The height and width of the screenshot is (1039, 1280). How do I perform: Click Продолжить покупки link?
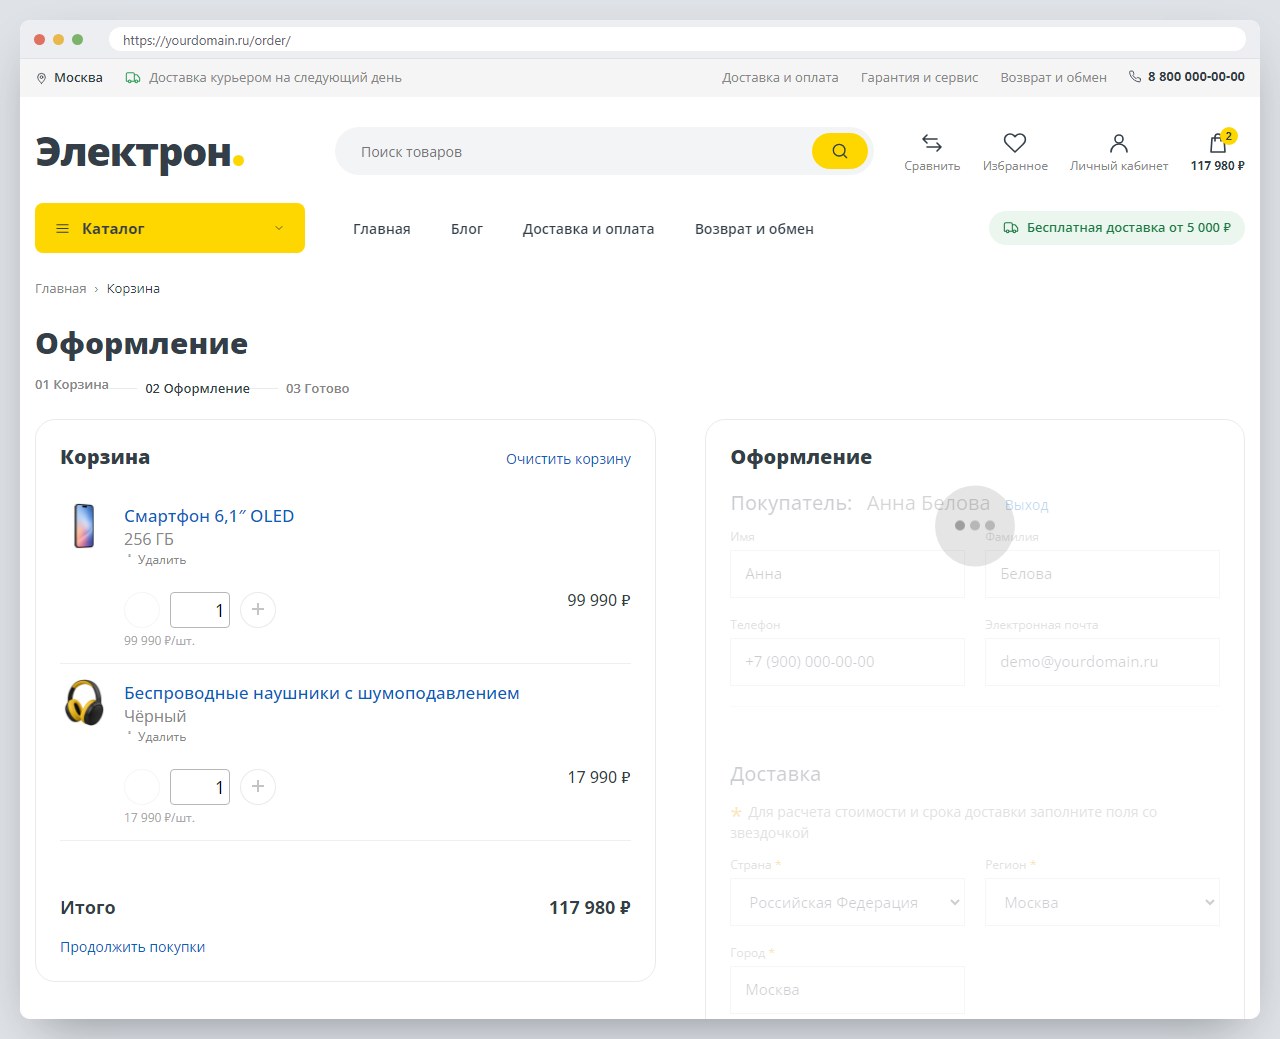(132, 947)
